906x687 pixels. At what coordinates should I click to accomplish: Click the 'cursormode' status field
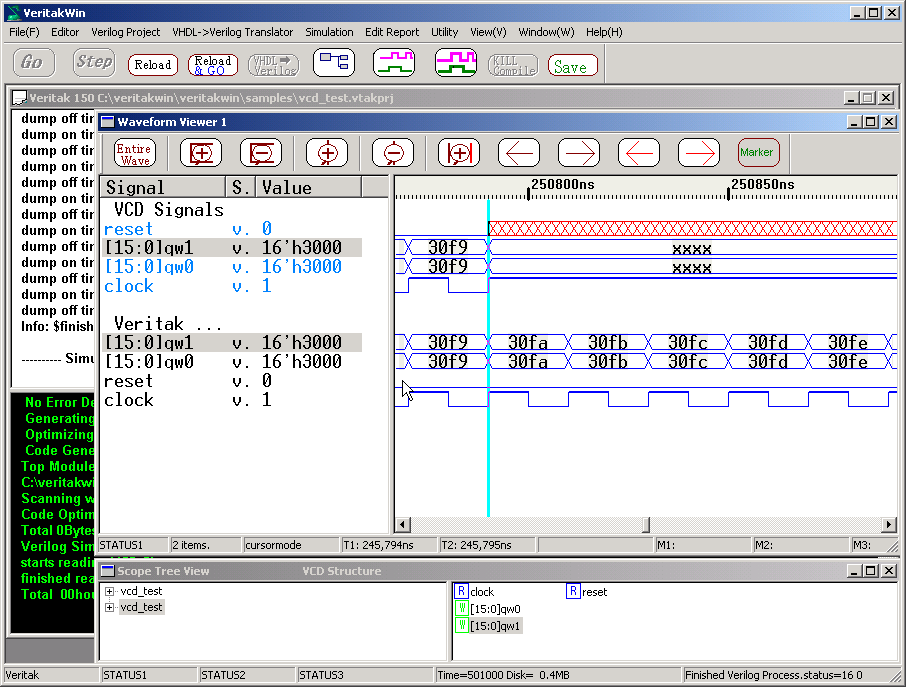coord(291,545)
